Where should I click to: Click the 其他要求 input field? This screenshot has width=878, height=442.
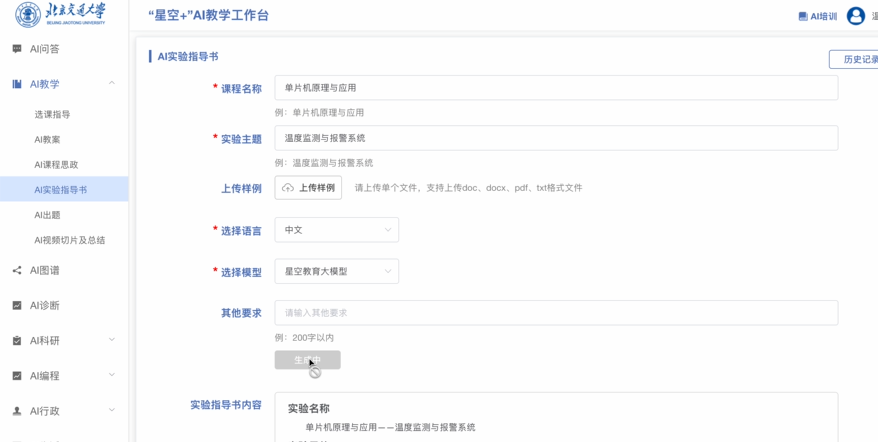555,313
